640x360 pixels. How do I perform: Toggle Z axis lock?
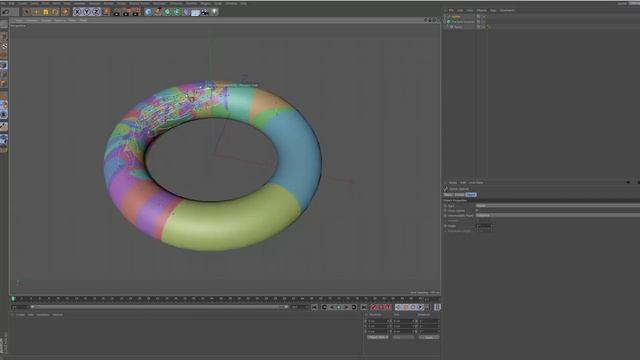point(96,12)
